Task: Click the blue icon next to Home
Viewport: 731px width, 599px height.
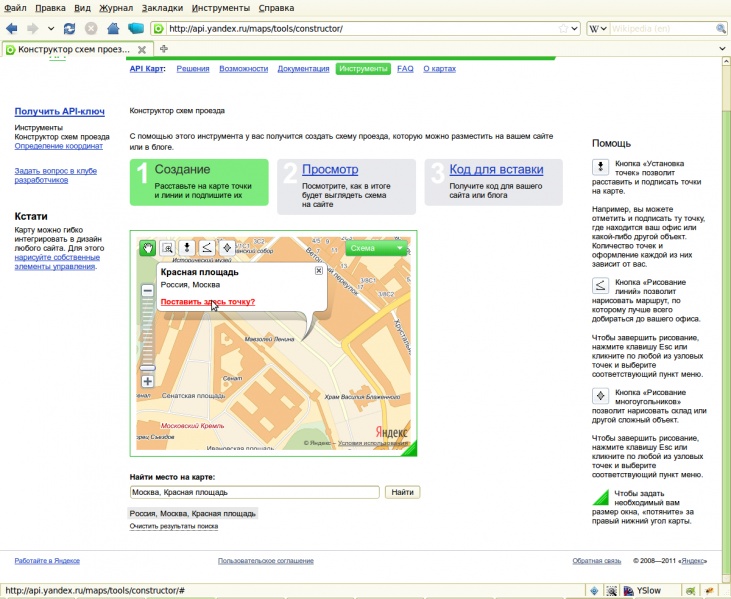Action: (x=136, y=28)
